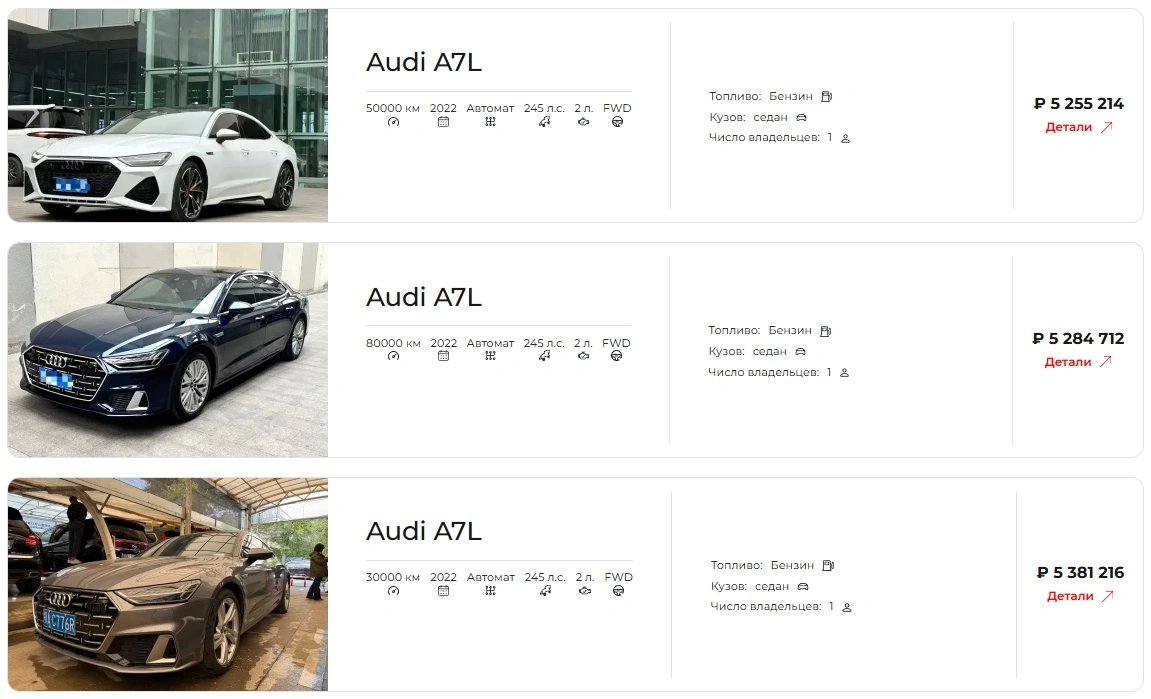Click the ₽ 5 381 216 price
Screen dimensions: 1151x699
pos(1080,573)
